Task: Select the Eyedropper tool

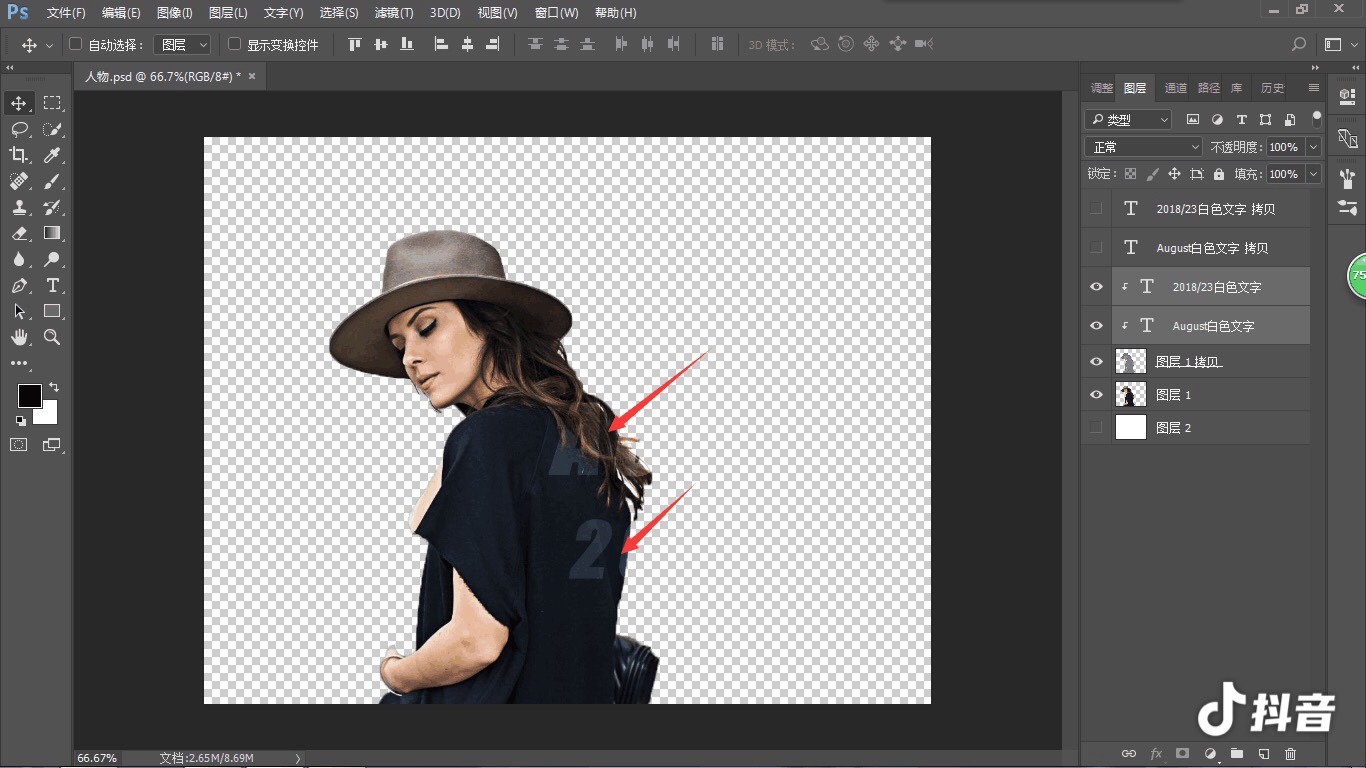Action: coord(52,155)
